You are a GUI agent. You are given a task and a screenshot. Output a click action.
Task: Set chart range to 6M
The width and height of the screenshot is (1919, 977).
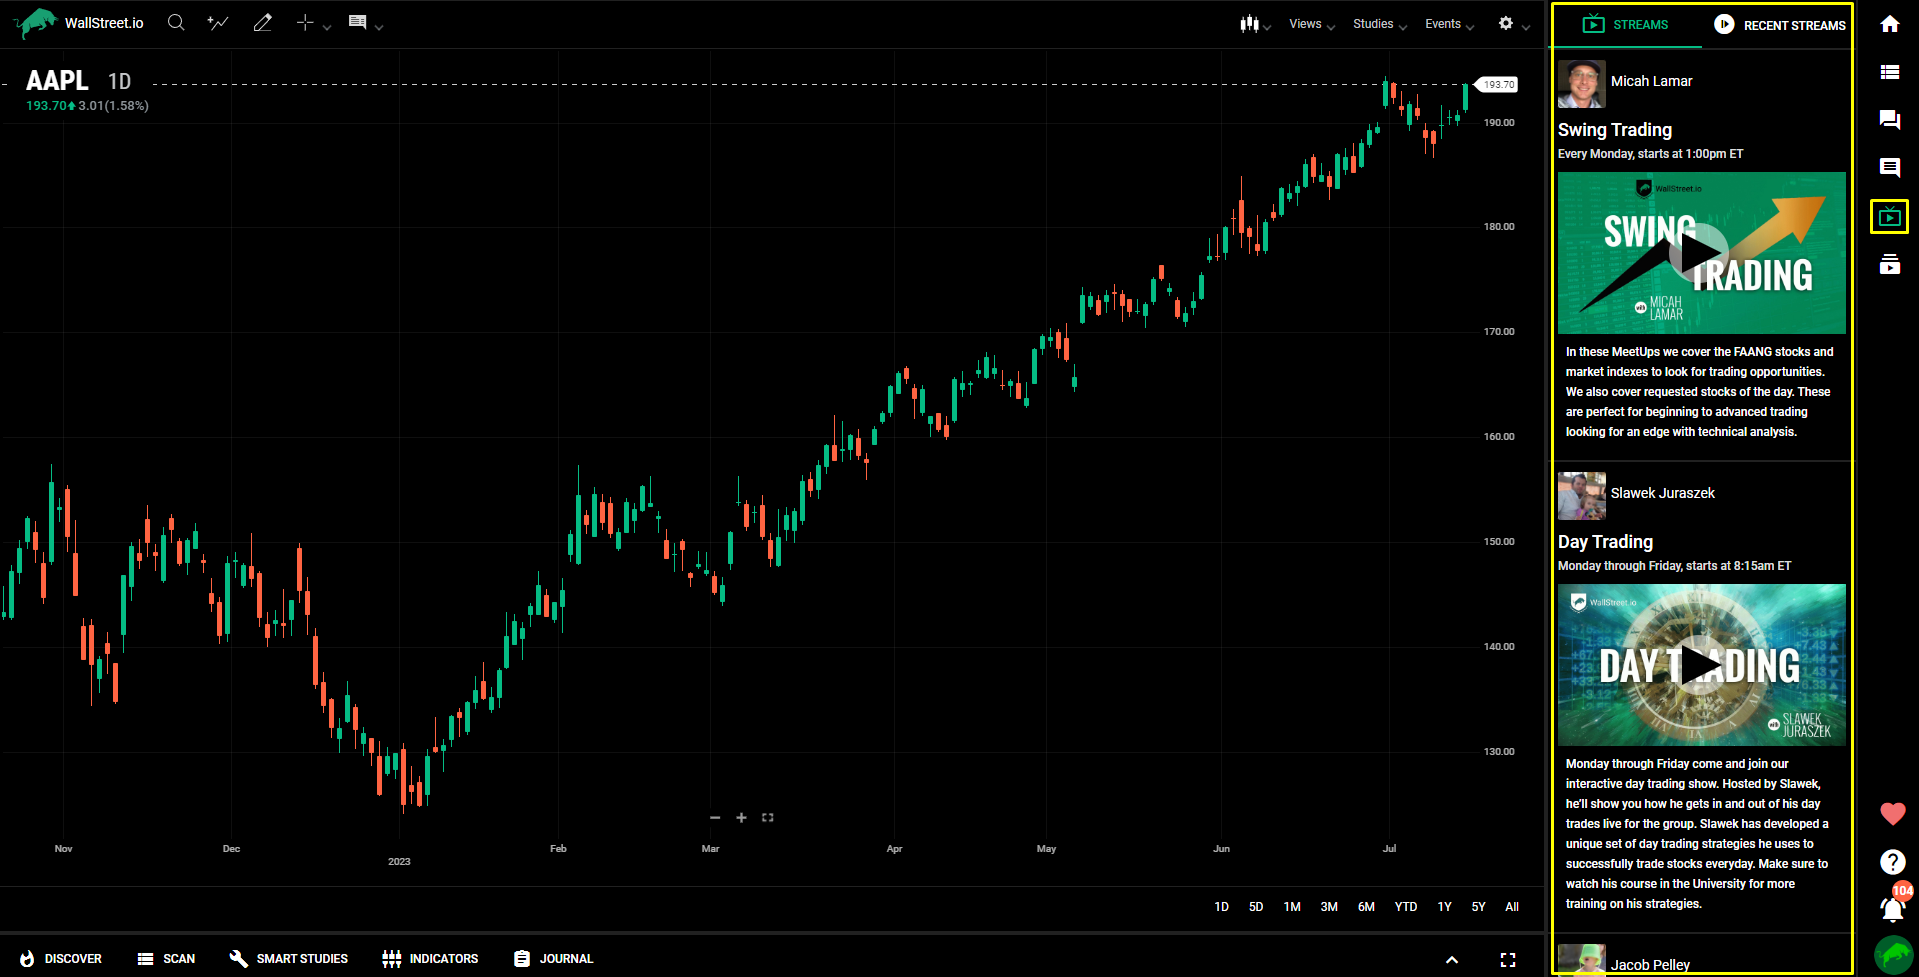[x=1366, y=907]
